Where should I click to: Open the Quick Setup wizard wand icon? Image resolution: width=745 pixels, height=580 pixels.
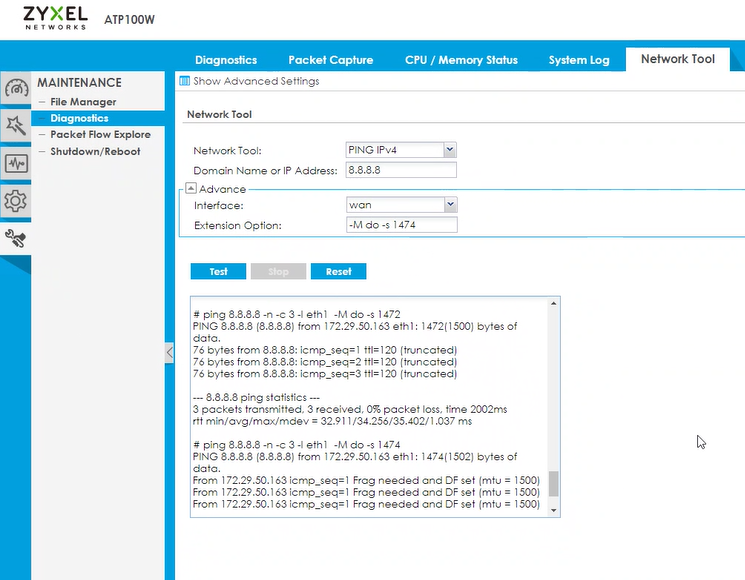[15, 125]
